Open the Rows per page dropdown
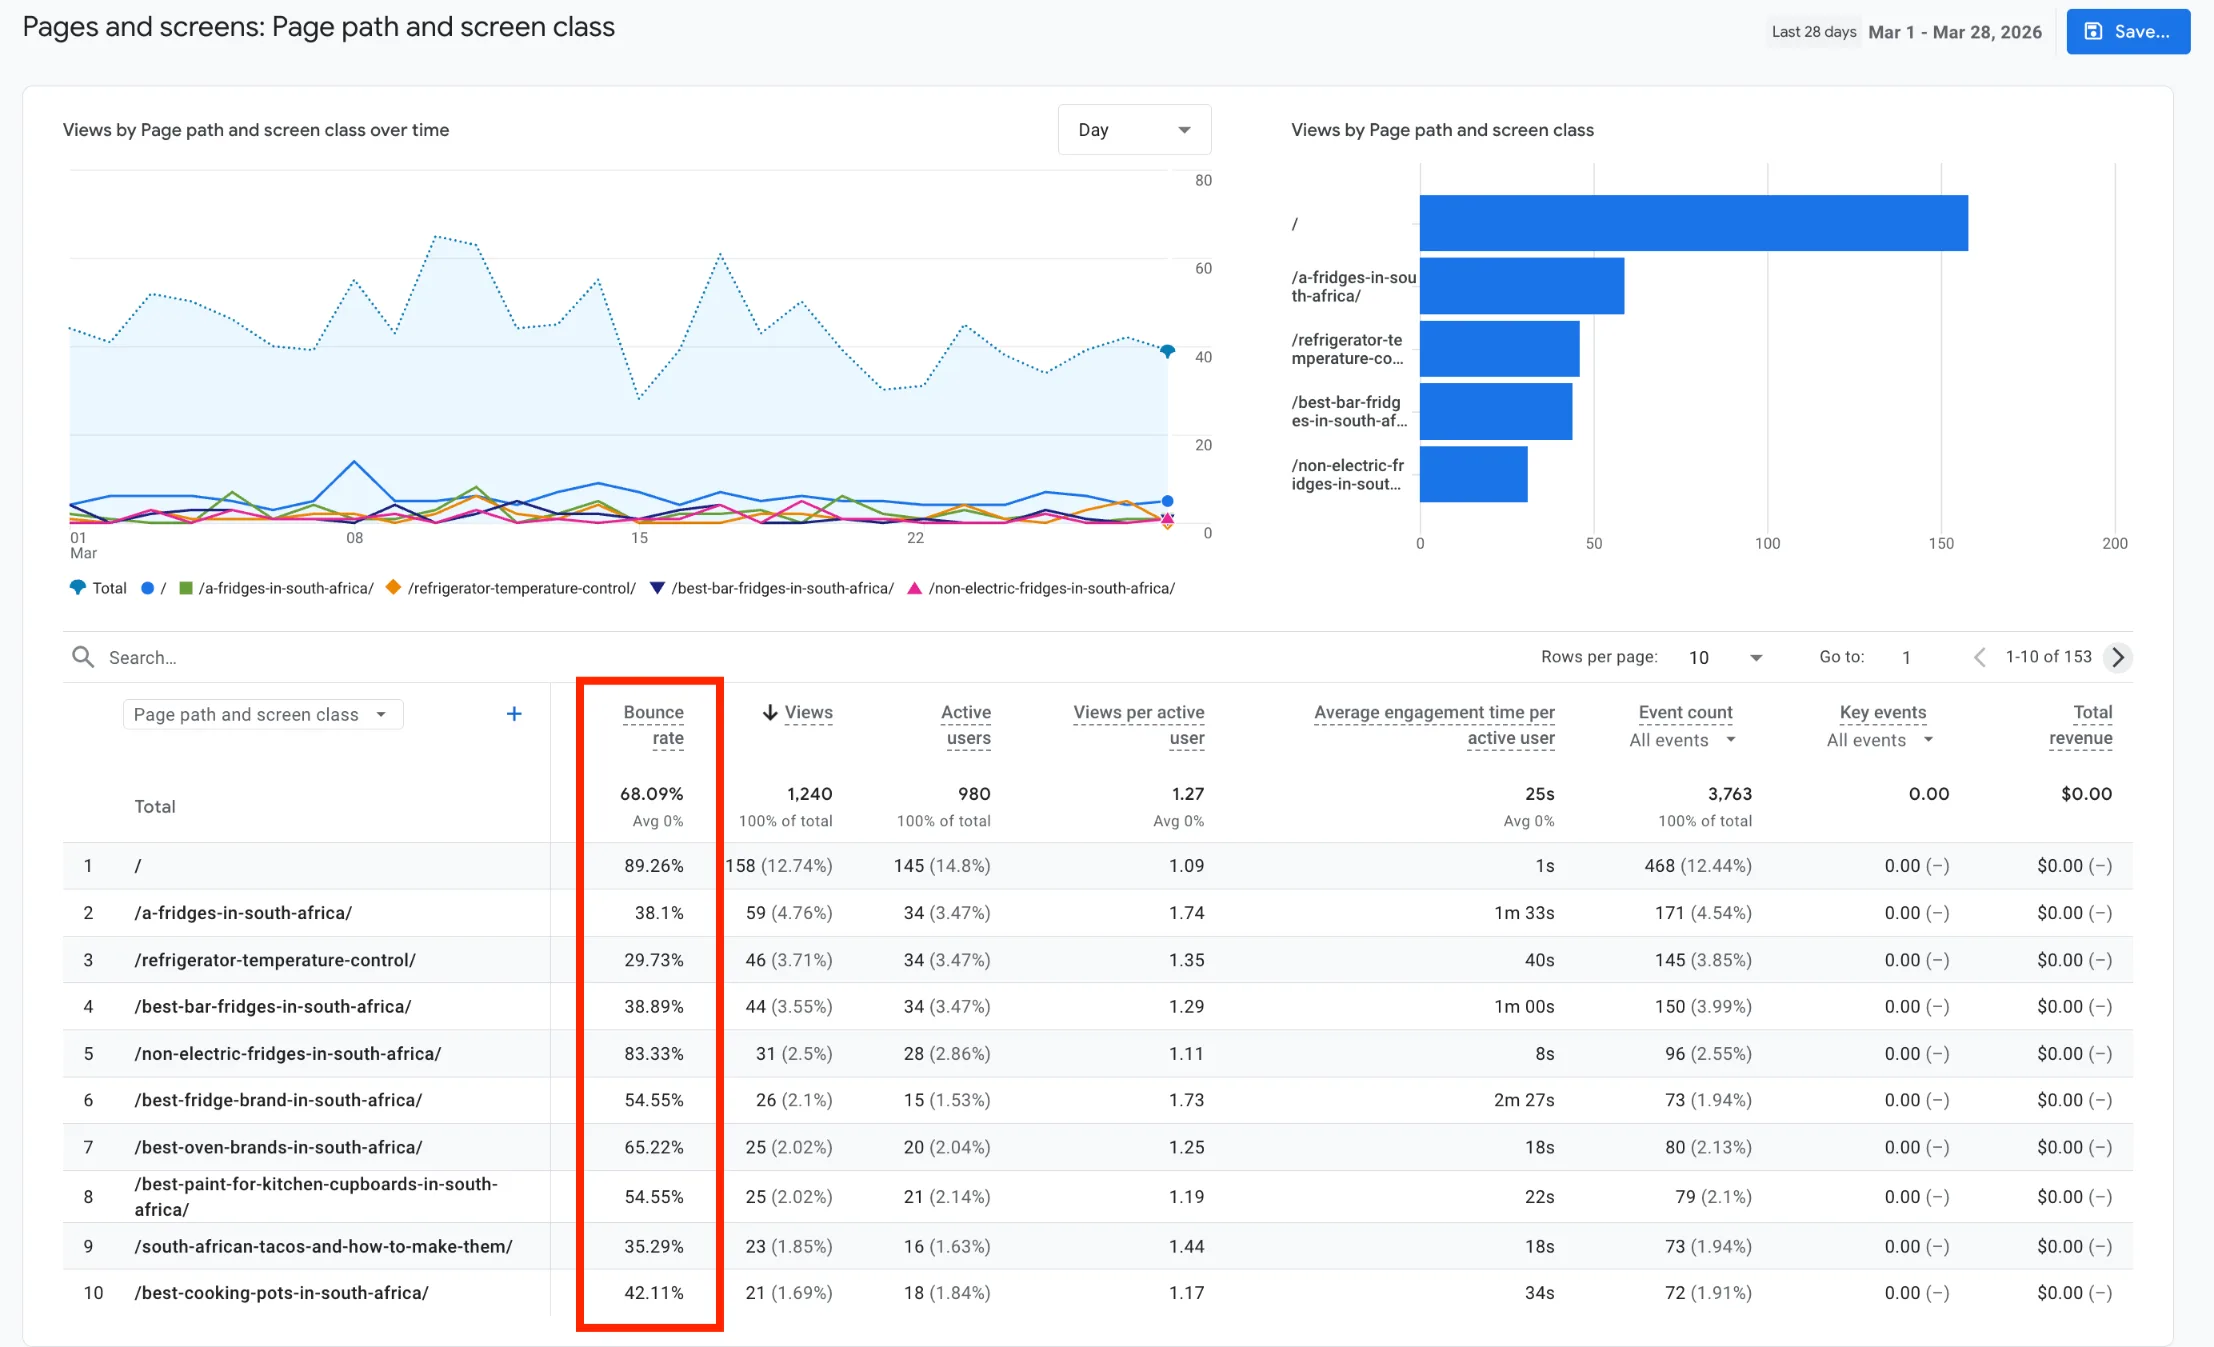This screenshot has width=2214, height=1347. 1725,657
